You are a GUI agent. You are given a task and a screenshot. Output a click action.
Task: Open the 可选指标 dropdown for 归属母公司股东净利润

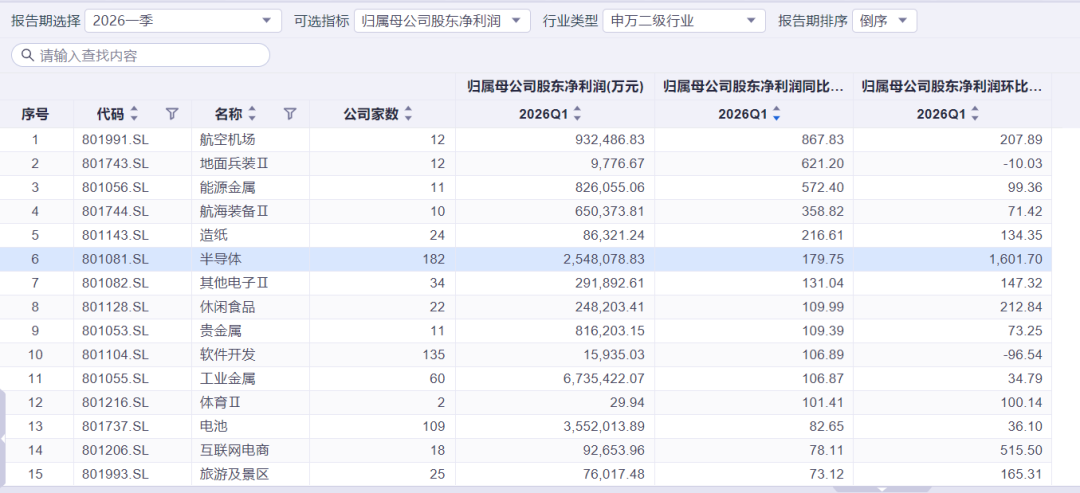pos(442,21)
